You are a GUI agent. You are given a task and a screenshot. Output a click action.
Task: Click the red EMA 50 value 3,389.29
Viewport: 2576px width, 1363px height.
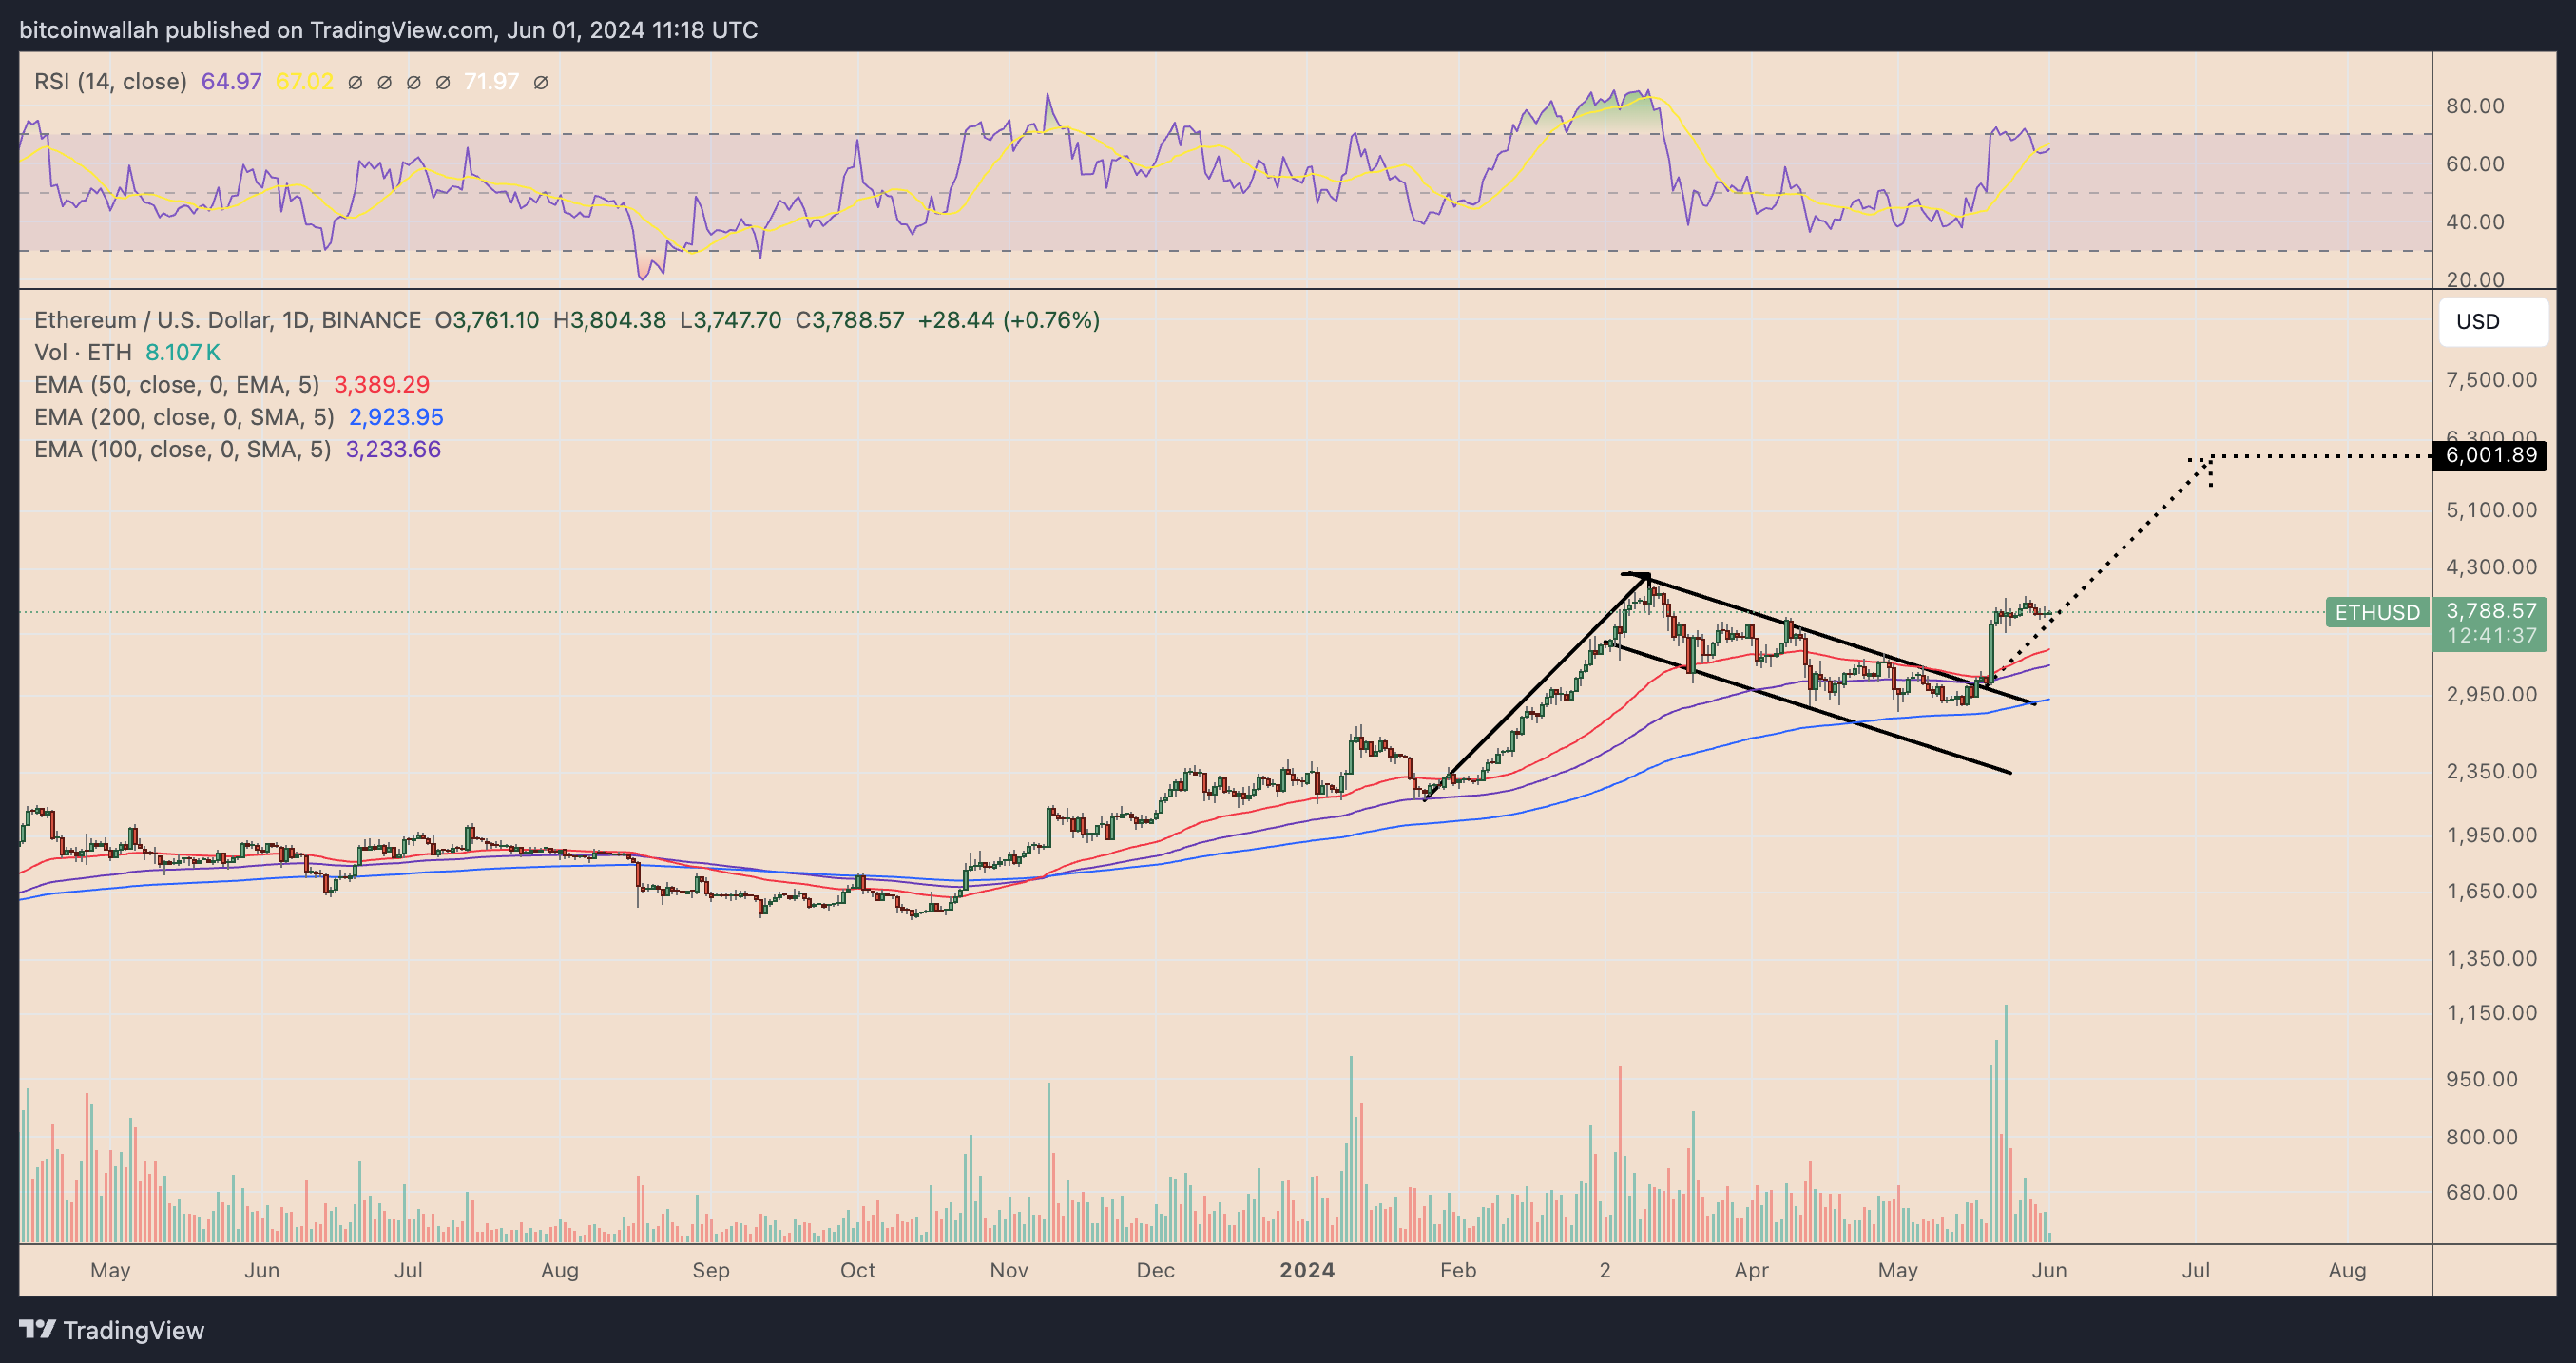tap(382, 385)
